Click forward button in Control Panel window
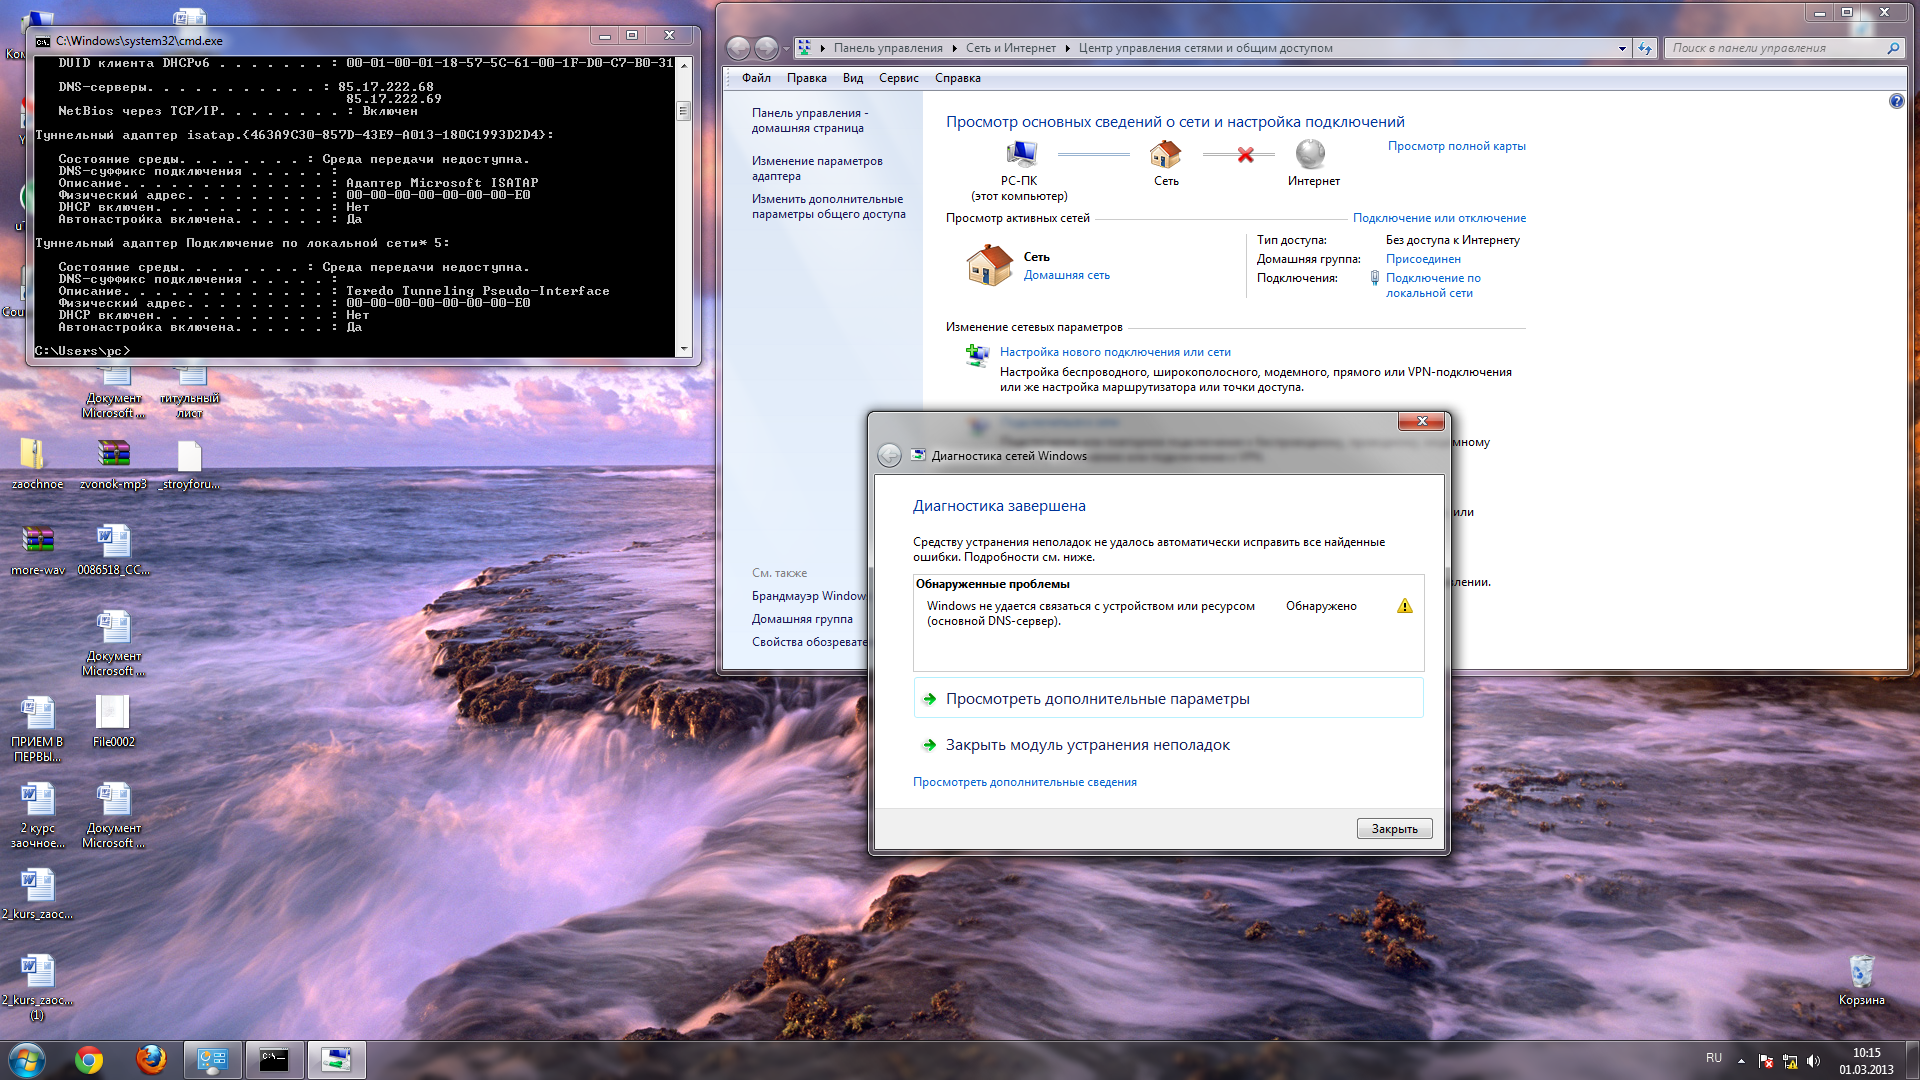 coord(766,48)
